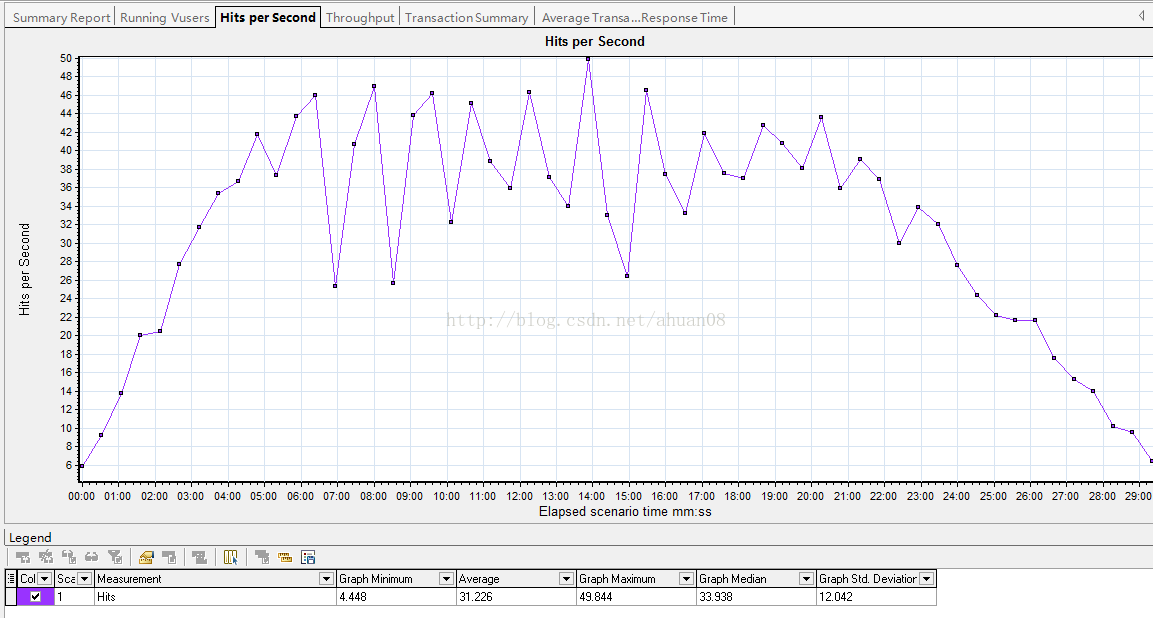Click gray icon right of Configure columns
This screenshot has width=1153, height=618.
tap(262, 557)
